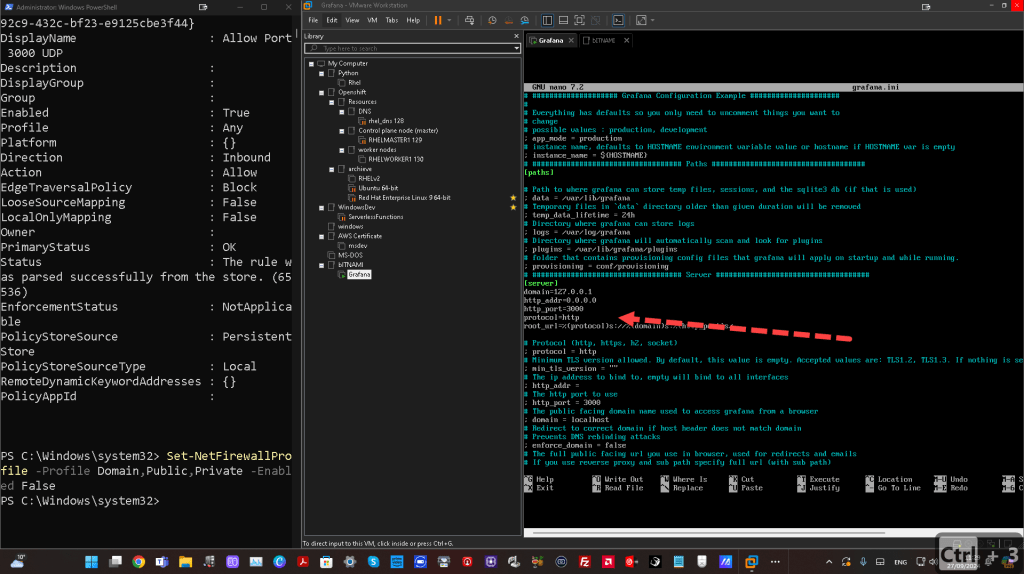Enter full screen mode in VMware

579,20
